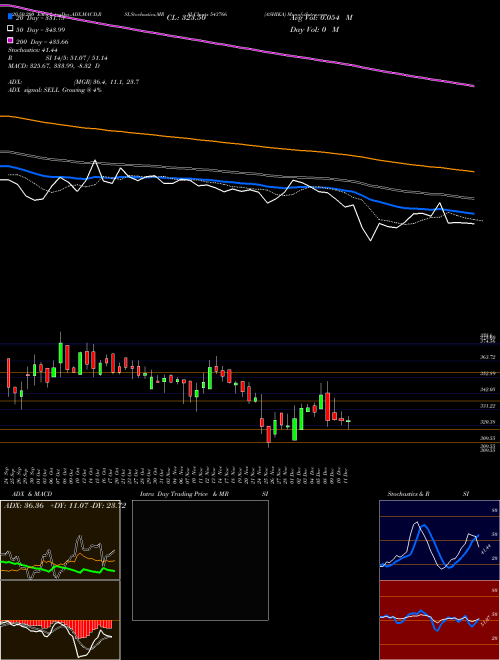This screenshot has width=500, height=660.
Task: Click the 'SI 14/3: 51.07 / 51.14' value
Action: (x=76, y=58)
